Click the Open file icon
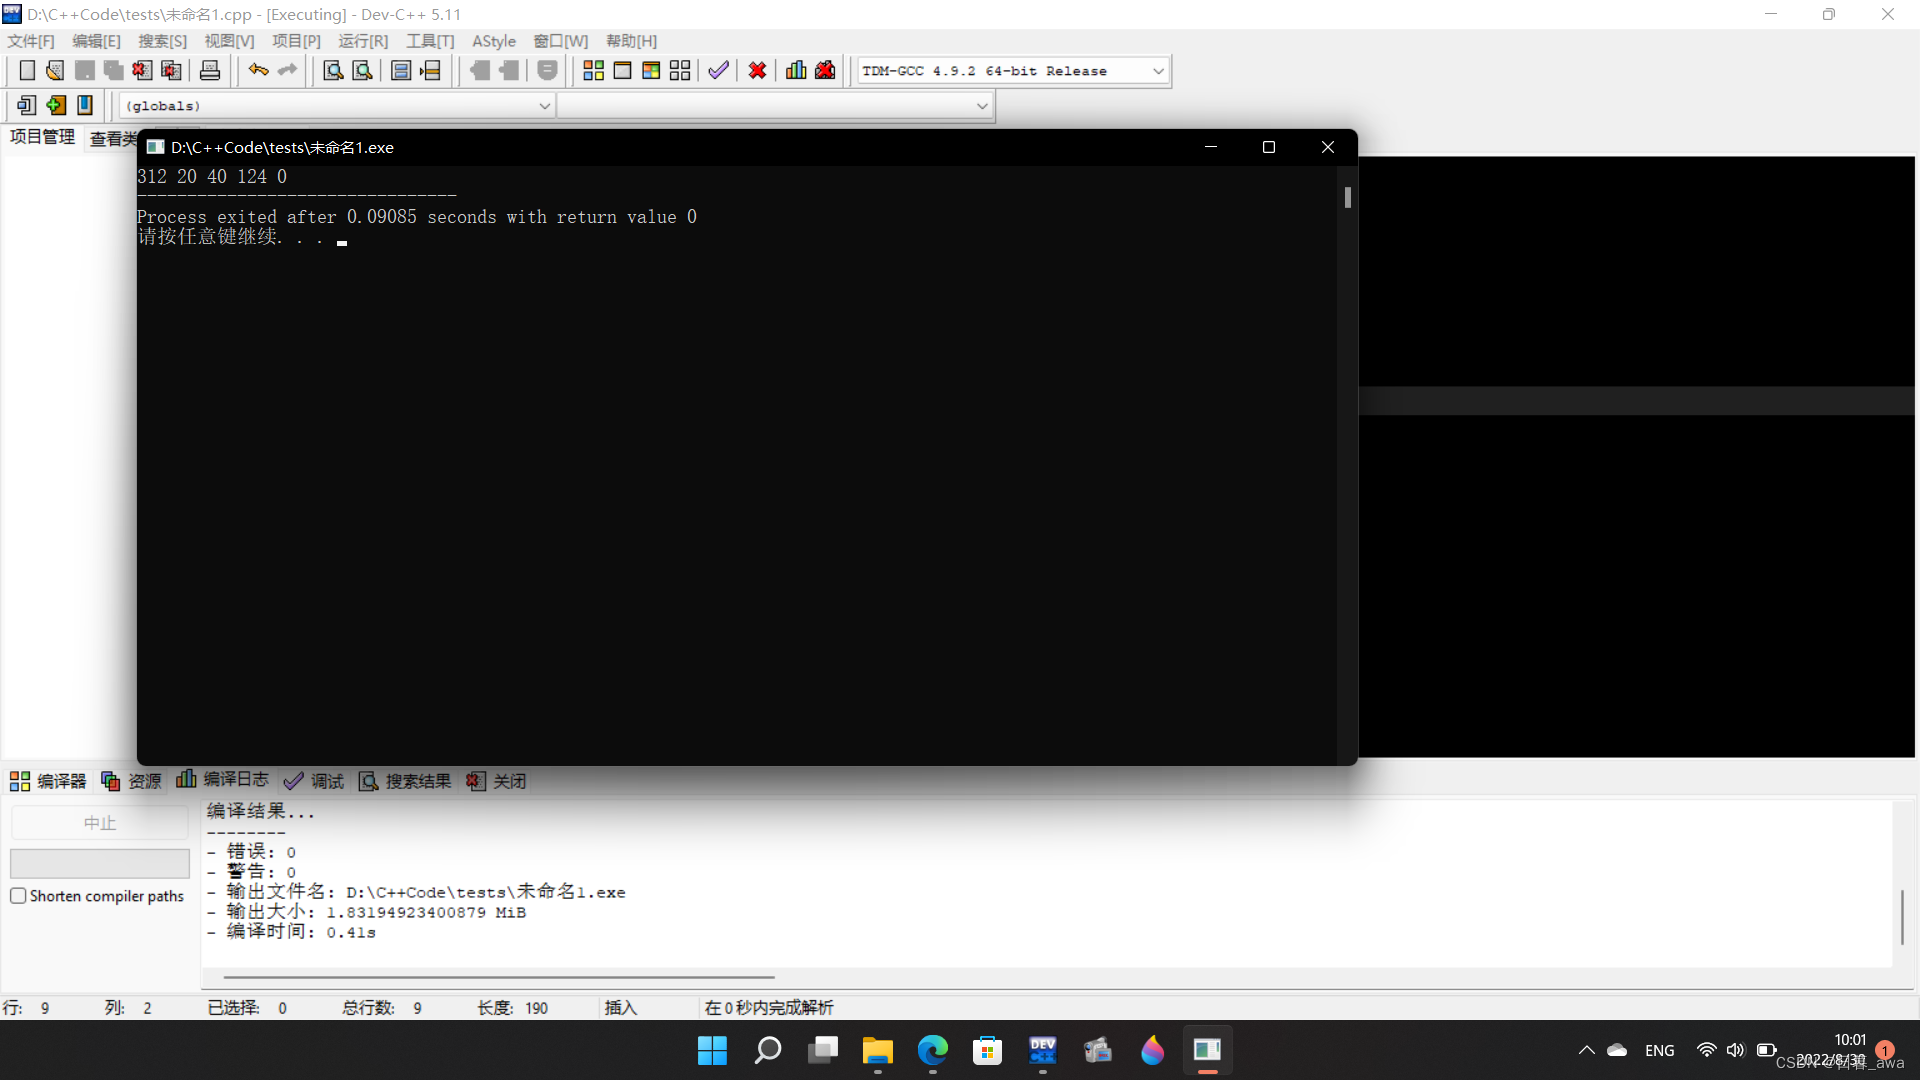 coord(55,70)
